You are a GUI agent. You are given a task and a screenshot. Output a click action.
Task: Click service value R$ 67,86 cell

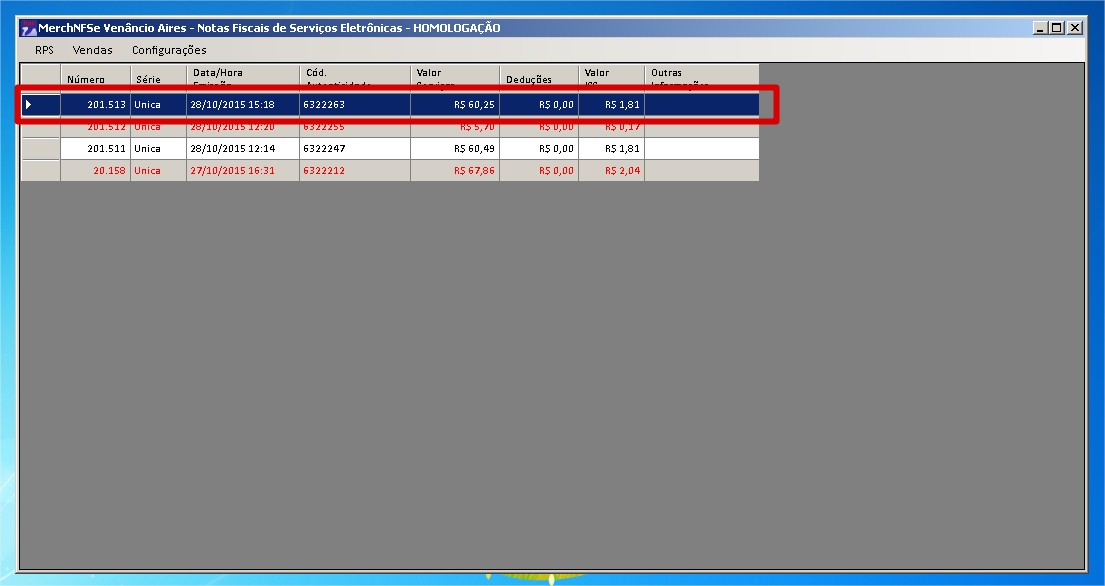455,171
